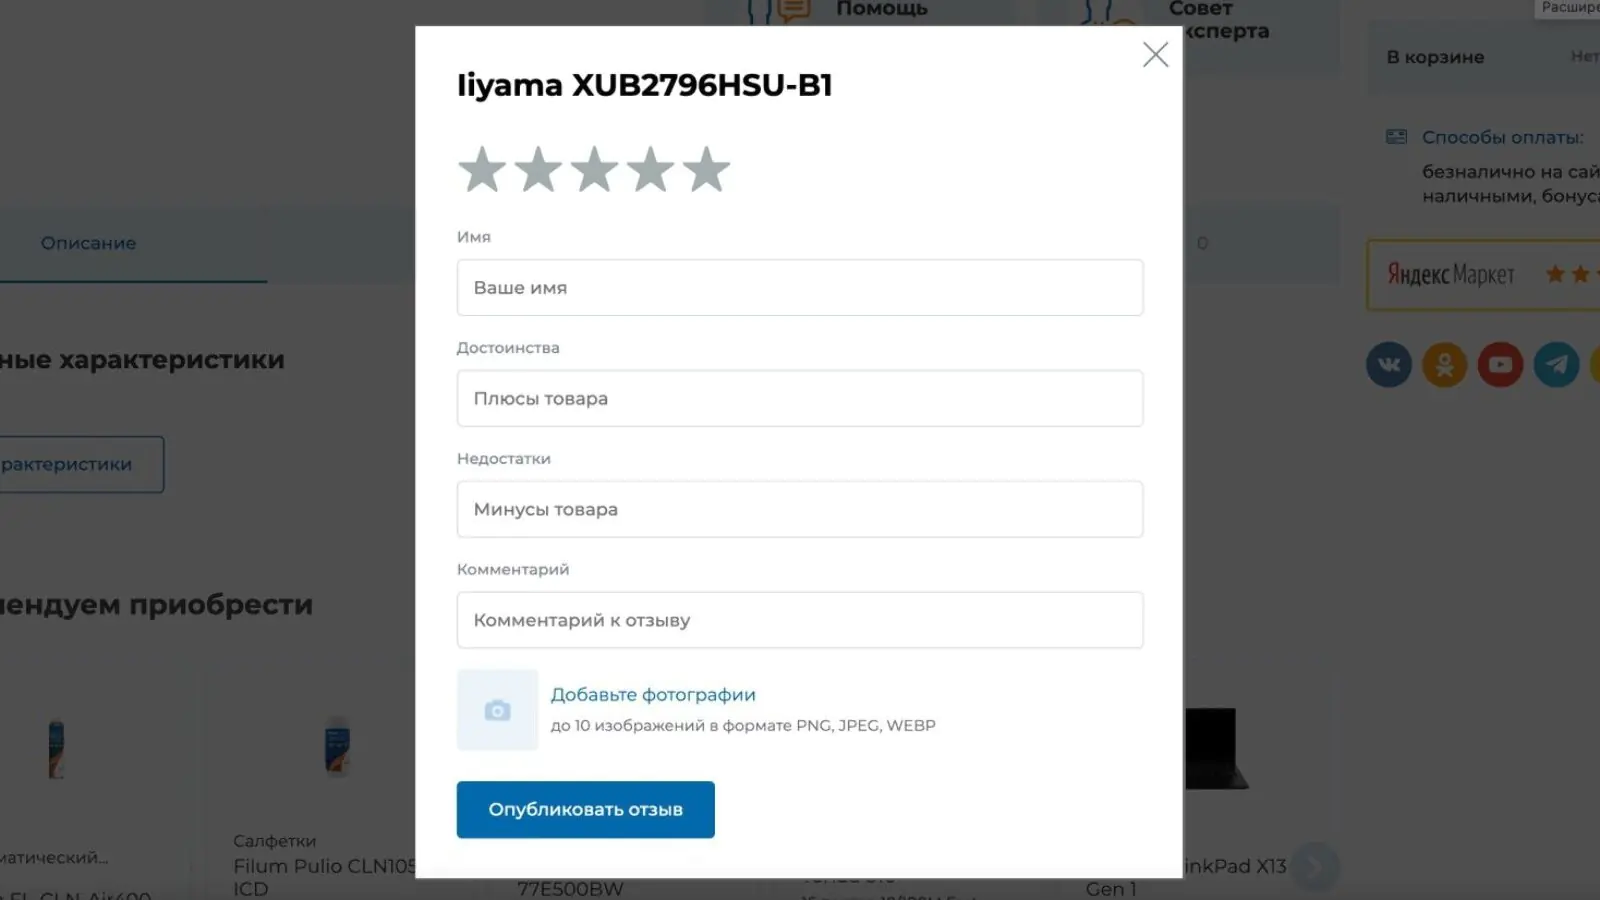Select the fourth rating star
The width and height of the screenshot is (1600, 900).
coord(650,169)
